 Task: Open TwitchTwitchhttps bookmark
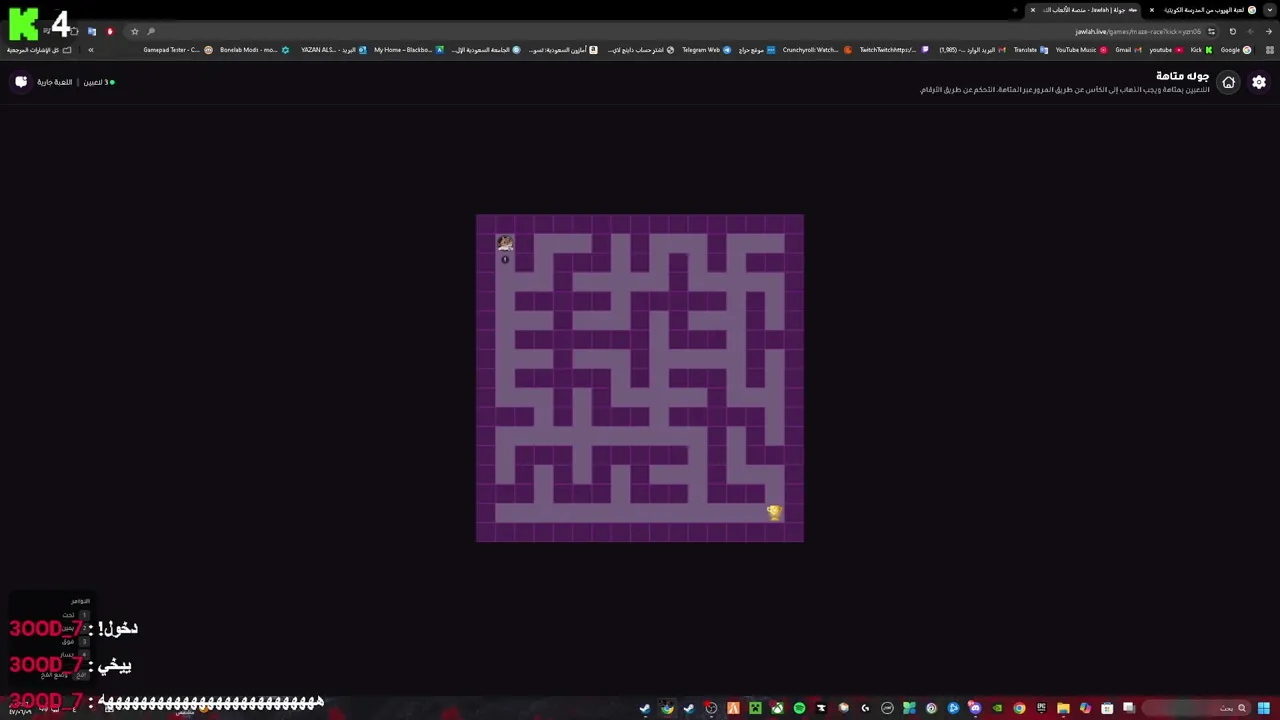pyautogui.click(x=894, y=50)
